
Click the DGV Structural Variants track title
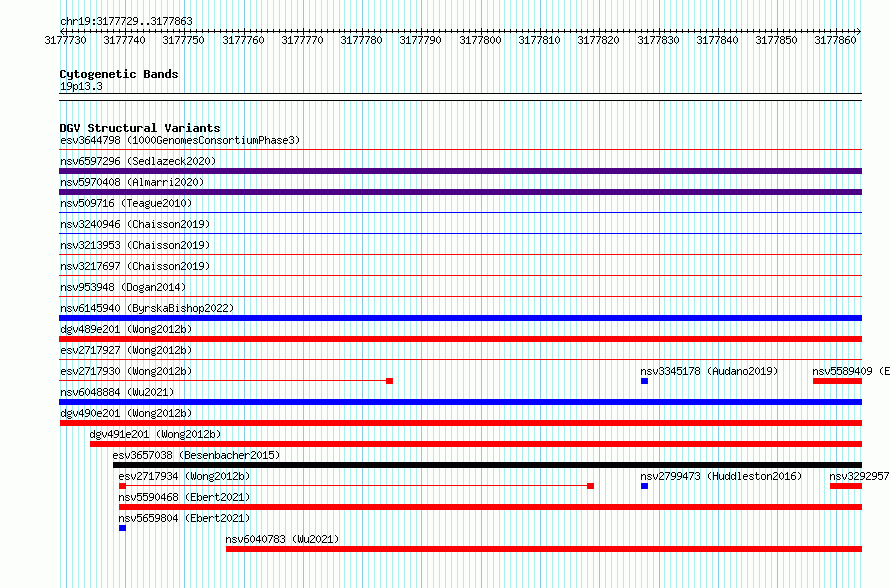140,128
